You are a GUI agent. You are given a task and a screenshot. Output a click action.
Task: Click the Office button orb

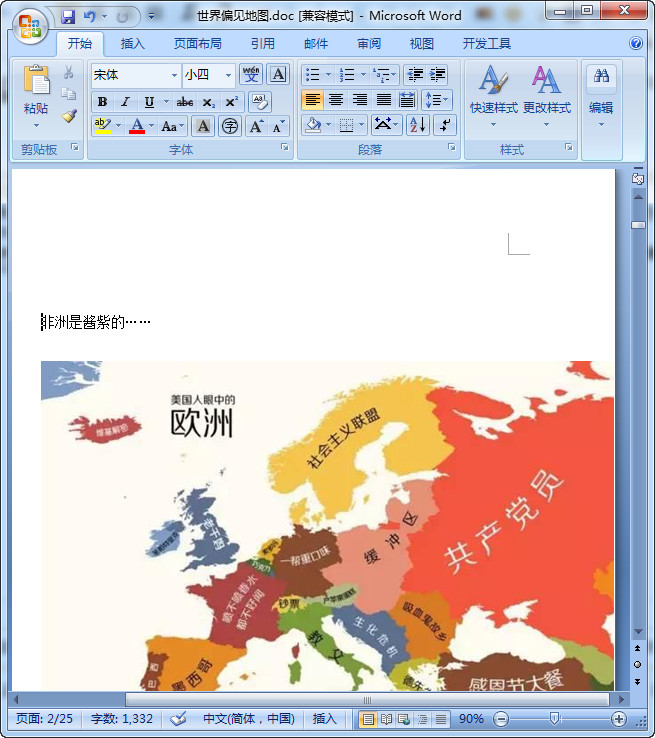click(30, 25)
